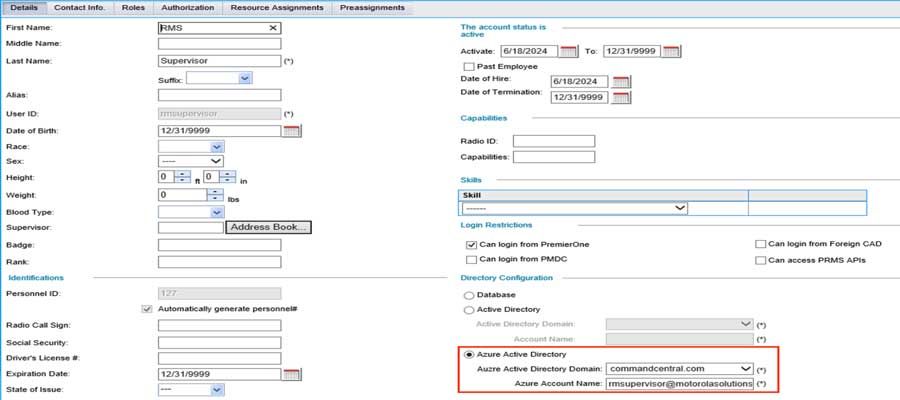
Task: Open calendar icon beside the To date
Action: 670,51
